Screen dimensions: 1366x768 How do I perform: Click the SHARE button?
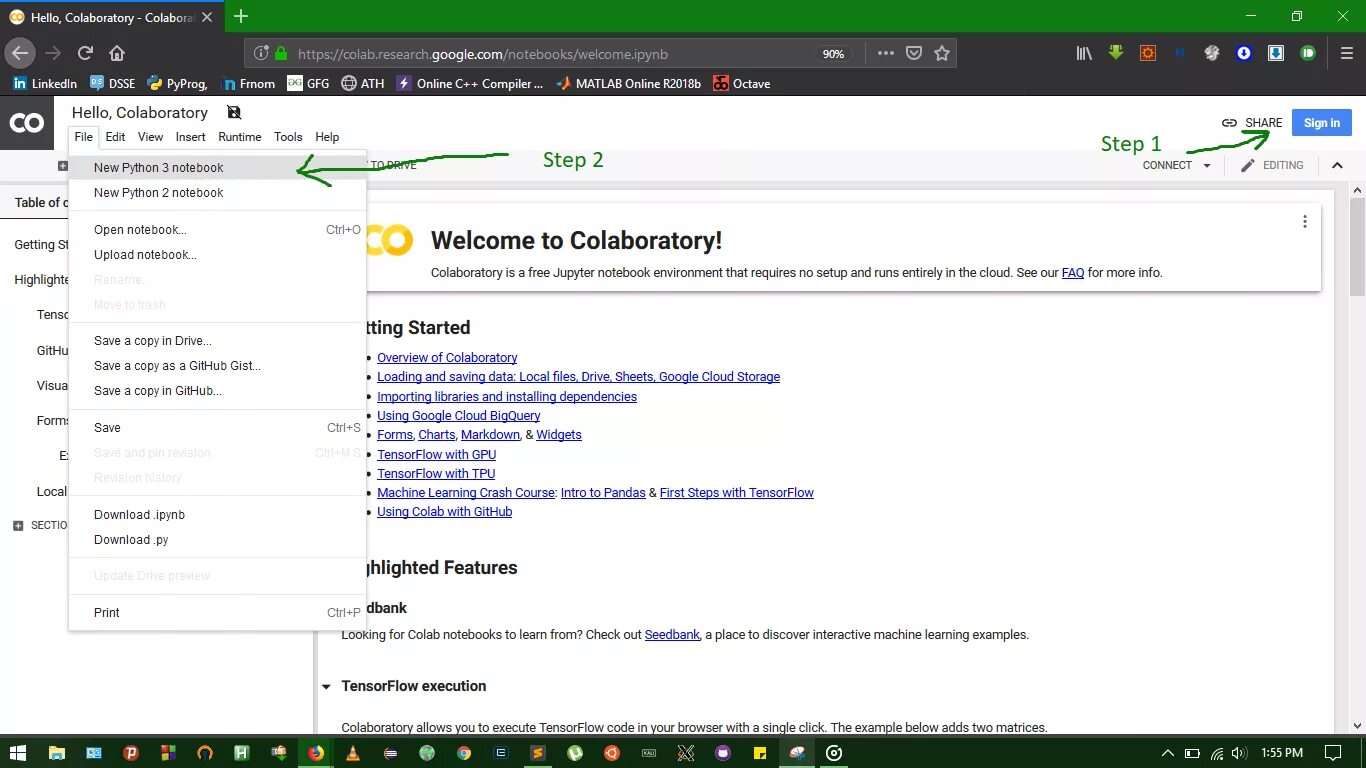pos(1263,123)
